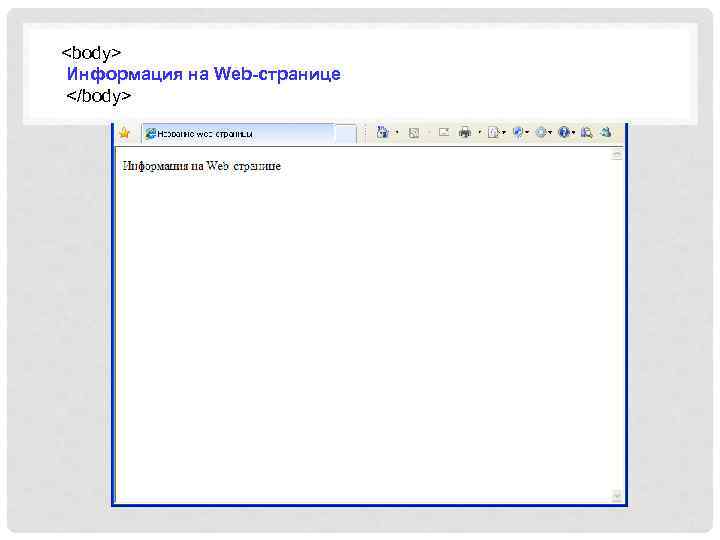The image size is (720, 540).
Task: Click the page text "Информация на Web странице"
Action: [202, 166]
